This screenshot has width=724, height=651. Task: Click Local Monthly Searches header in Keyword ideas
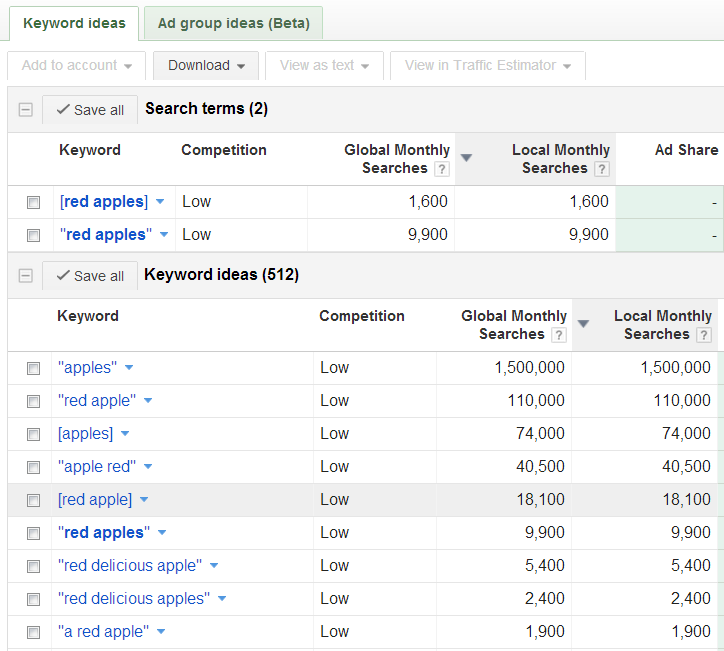pos(663,325)
